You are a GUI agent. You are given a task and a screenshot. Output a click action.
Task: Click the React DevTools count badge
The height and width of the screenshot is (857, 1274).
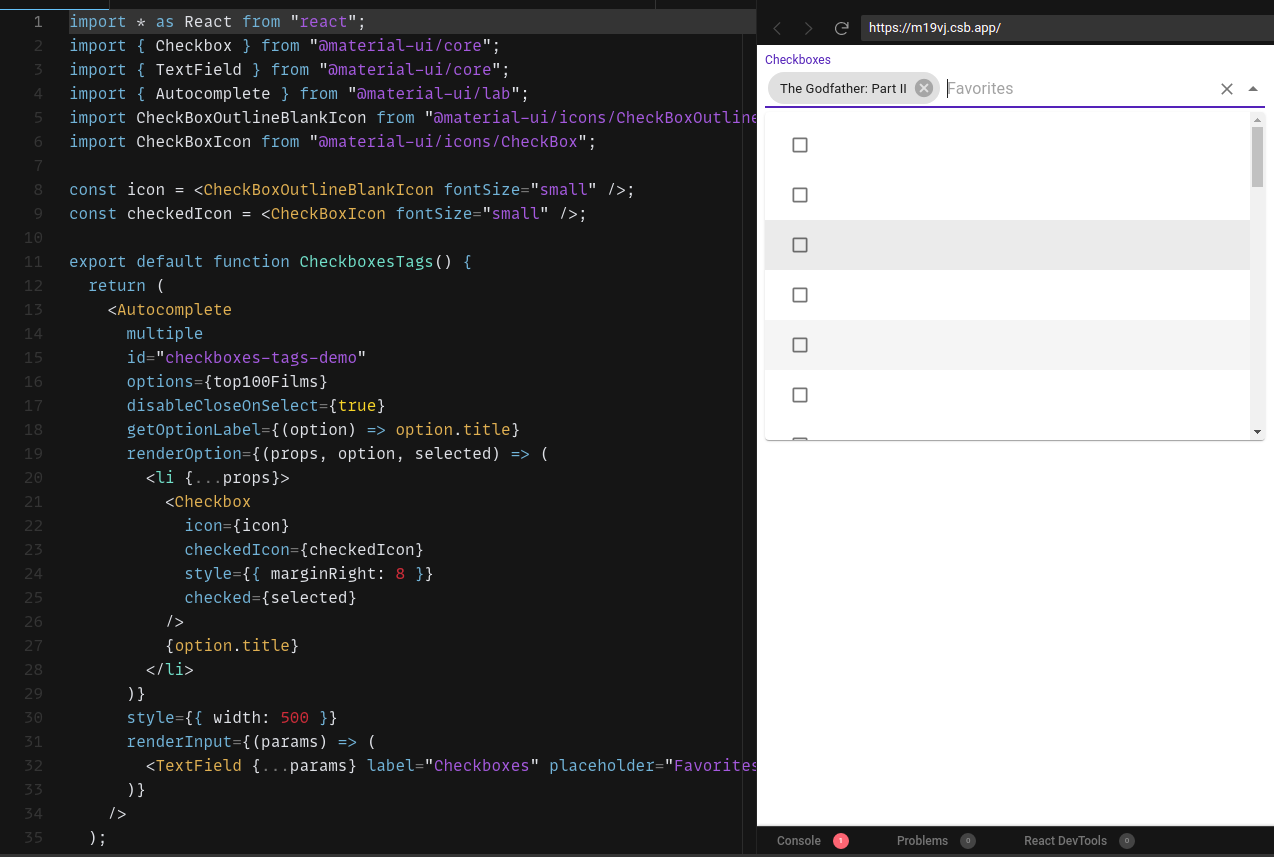pos(1127,841)
